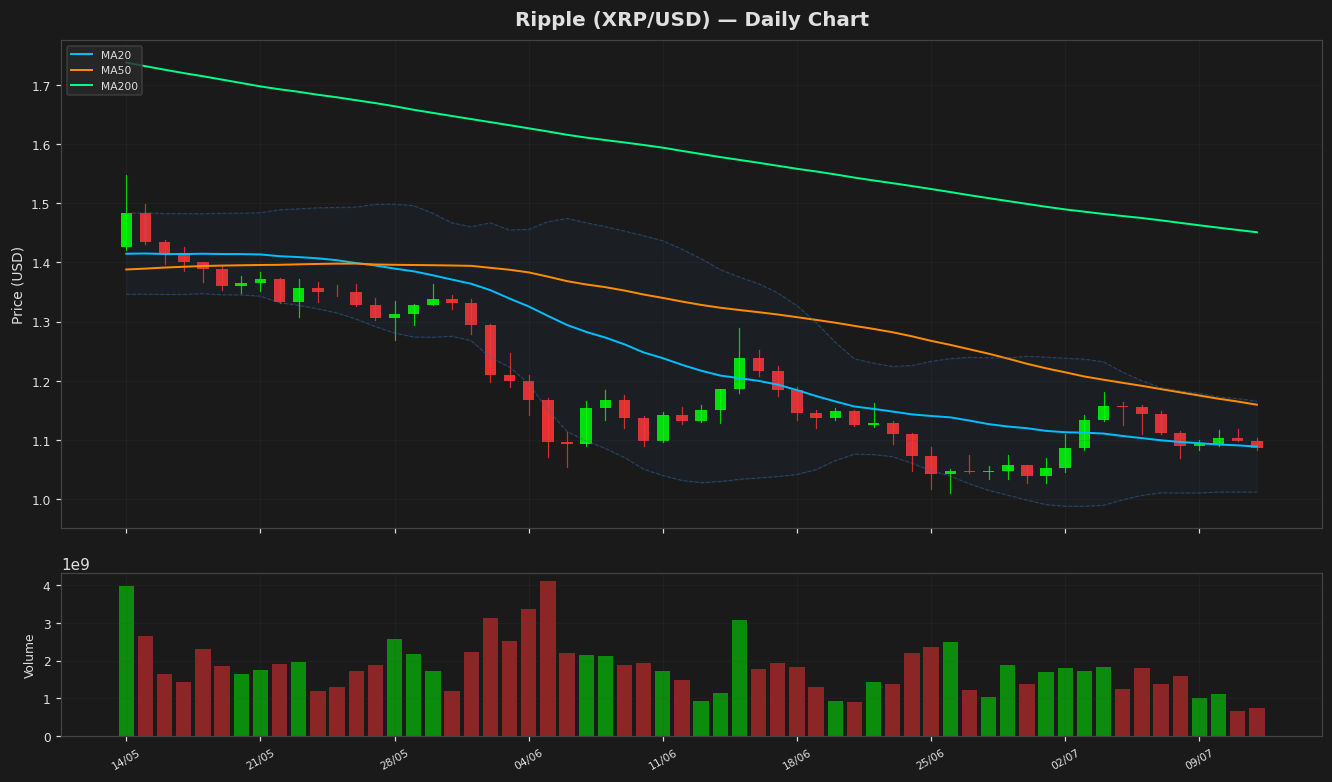The image size is (1332, 782).
Task: Click the blue MA20 legend line sample
Action: click(x=83, y=55)
